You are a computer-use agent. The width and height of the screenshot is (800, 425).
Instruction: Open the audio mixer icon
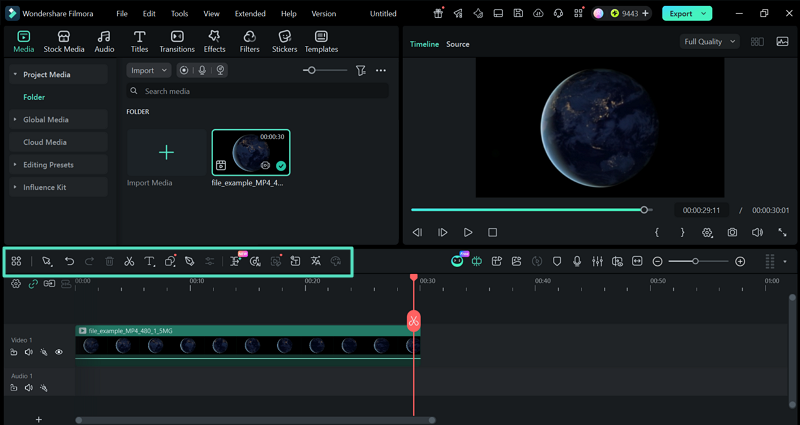point(597,261)
